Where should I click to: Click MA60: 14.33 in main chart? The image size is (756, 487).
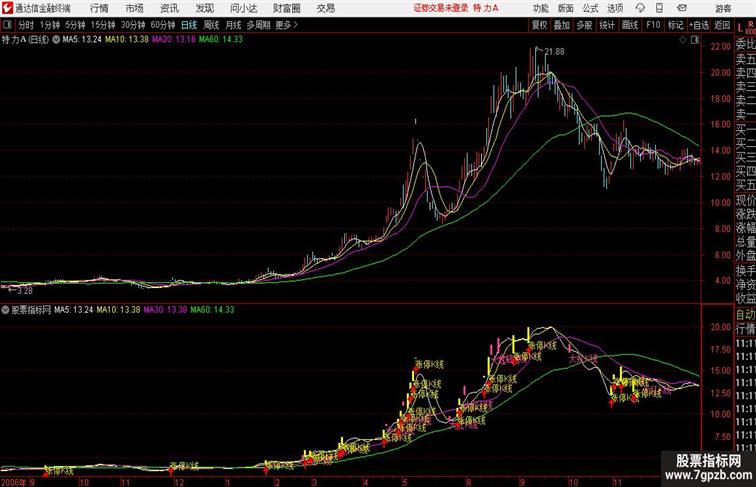[220, 40]
